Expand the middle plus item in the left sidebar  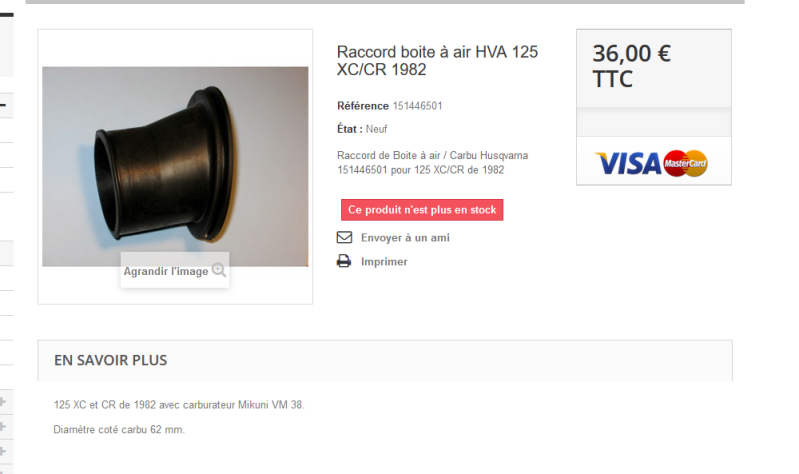pyautogui.click(x=3, y=426)
